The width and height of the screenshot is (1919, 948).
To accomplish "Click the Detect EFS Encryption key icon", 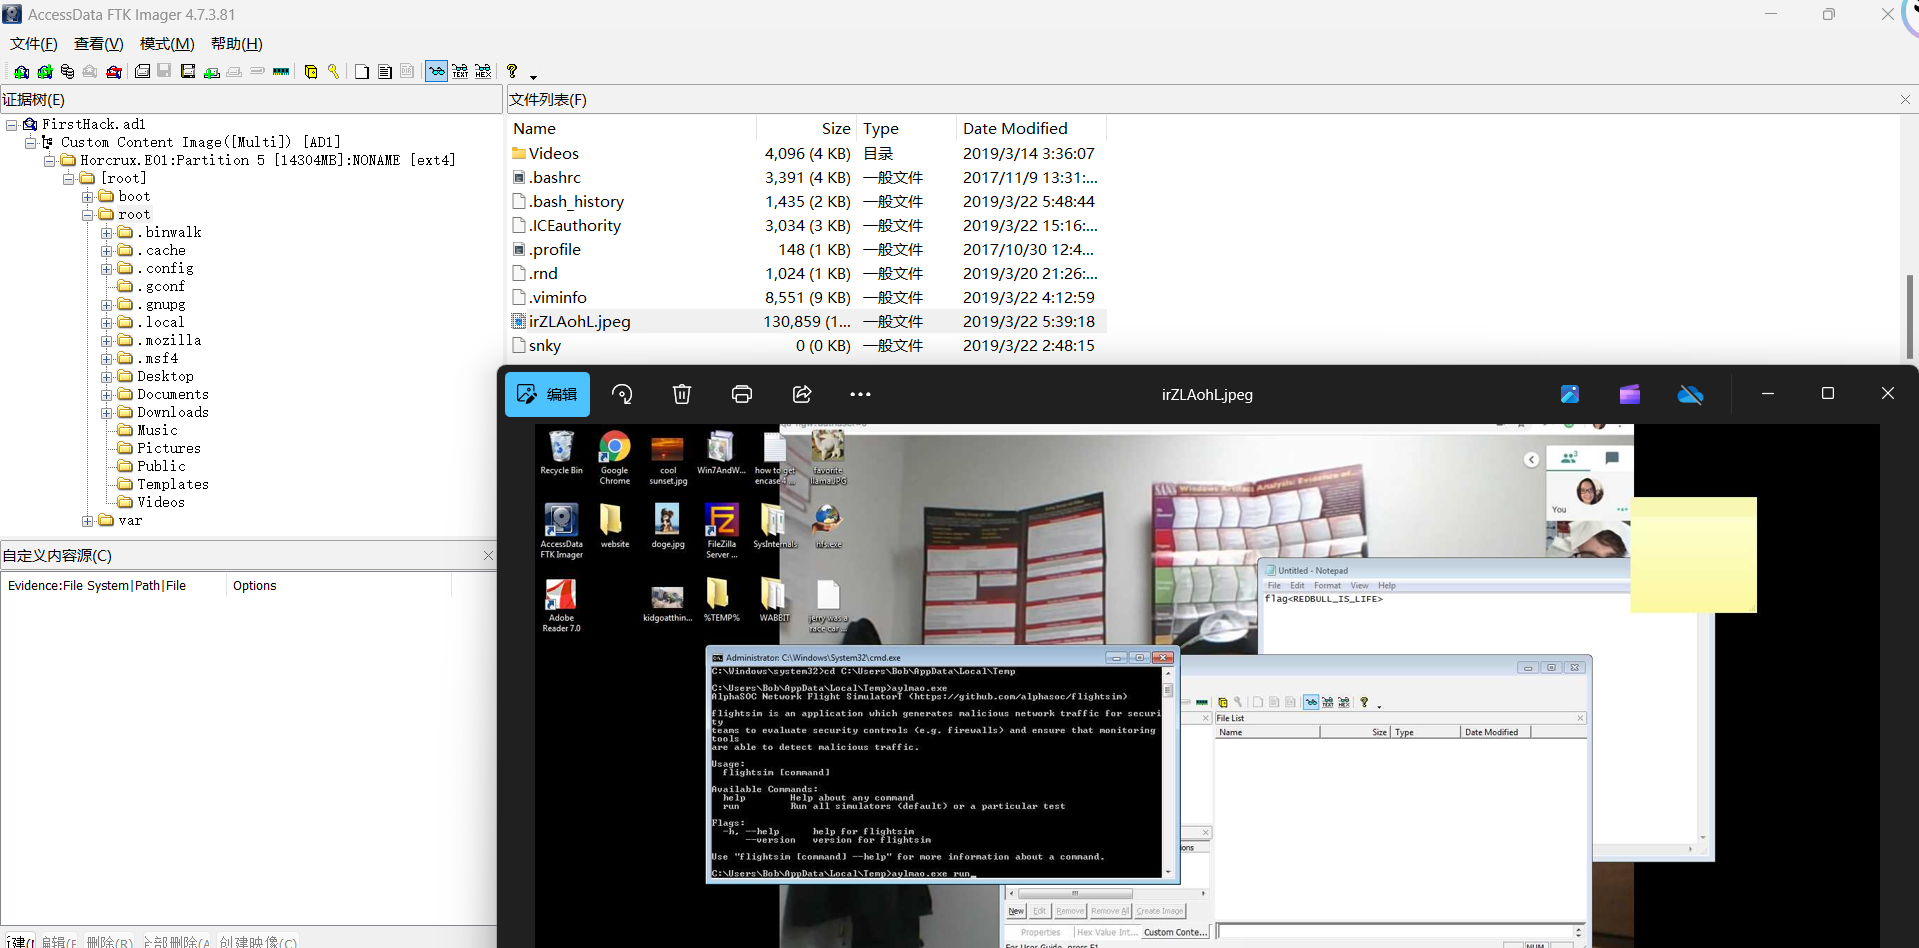I will point(334,72).
